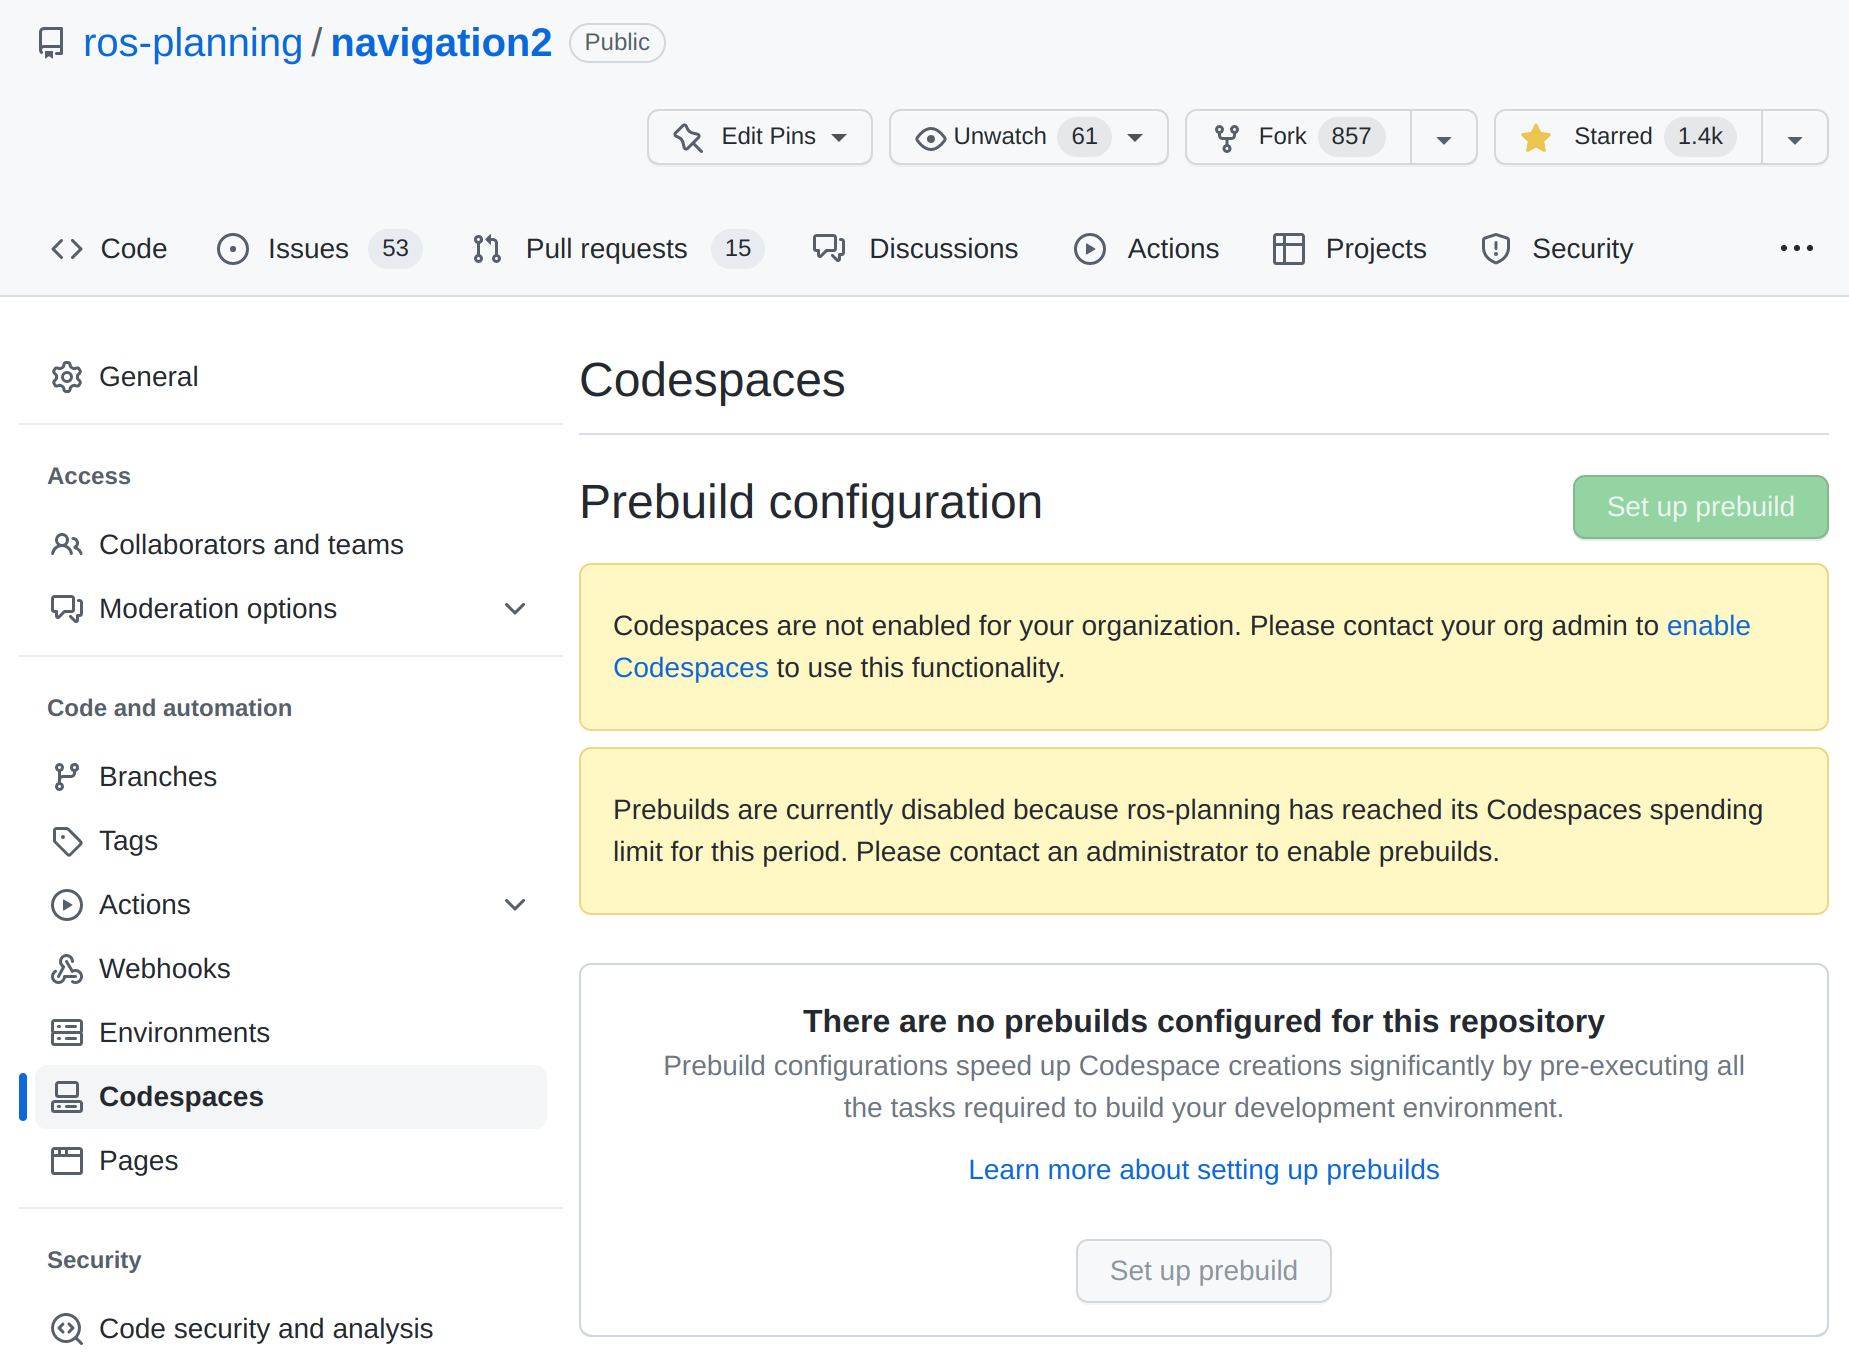Click the green Set up prebuild button
This screenshot has width=1849, height=1365.
tap(1700, 507)
